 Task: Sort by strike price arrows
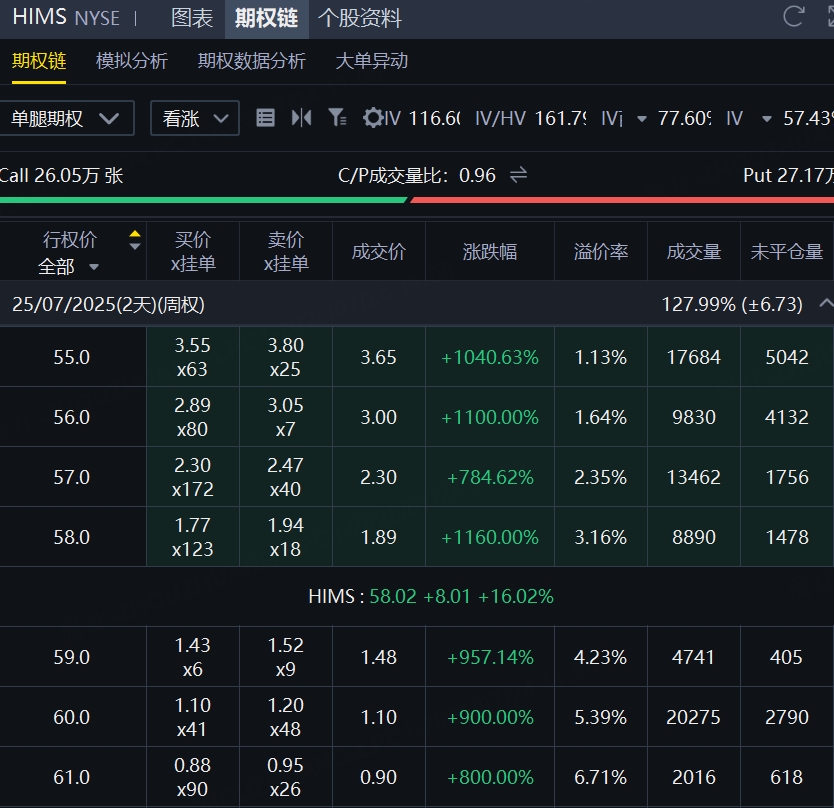[135, 240]
